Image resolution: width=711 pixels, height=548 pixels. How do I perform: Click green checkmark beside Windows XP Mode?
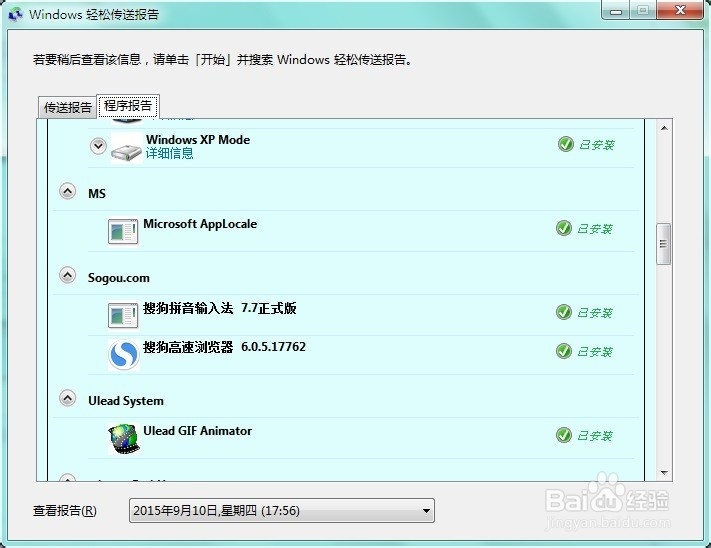tap(565, 144)
